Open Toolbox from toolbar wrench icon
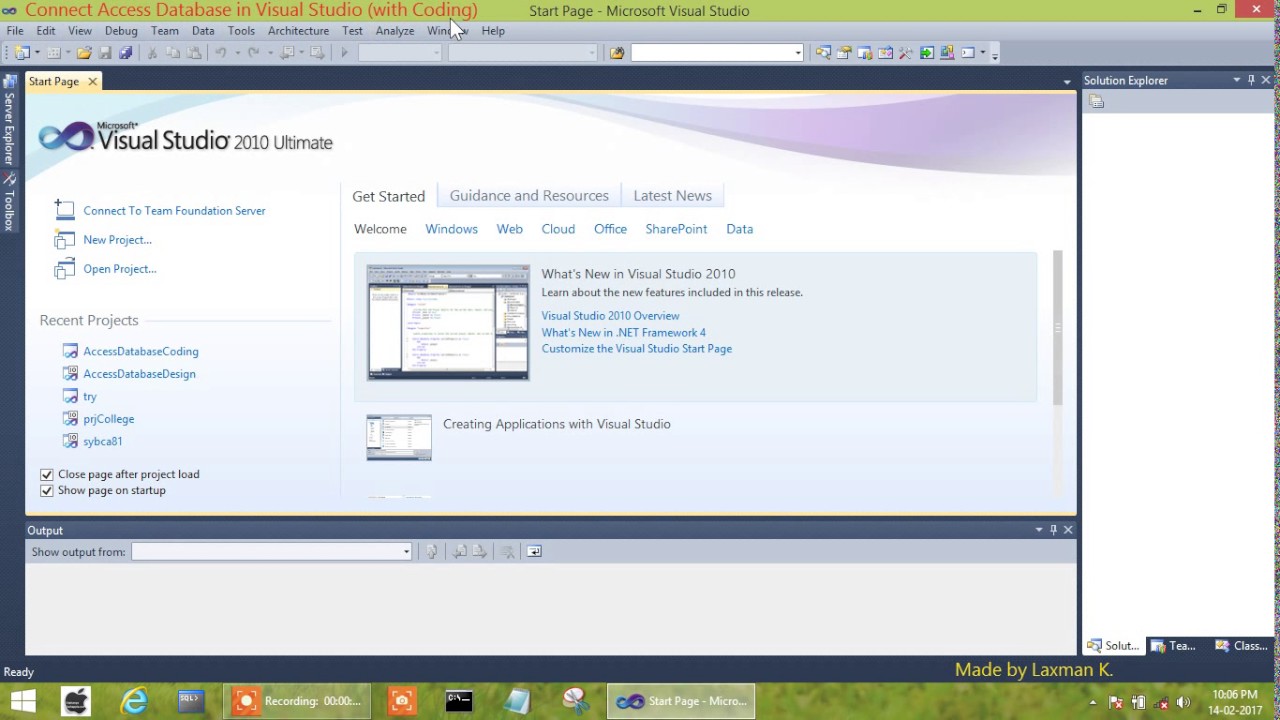The height and width of the screenshot is (720, 1280). click(906, 53)
